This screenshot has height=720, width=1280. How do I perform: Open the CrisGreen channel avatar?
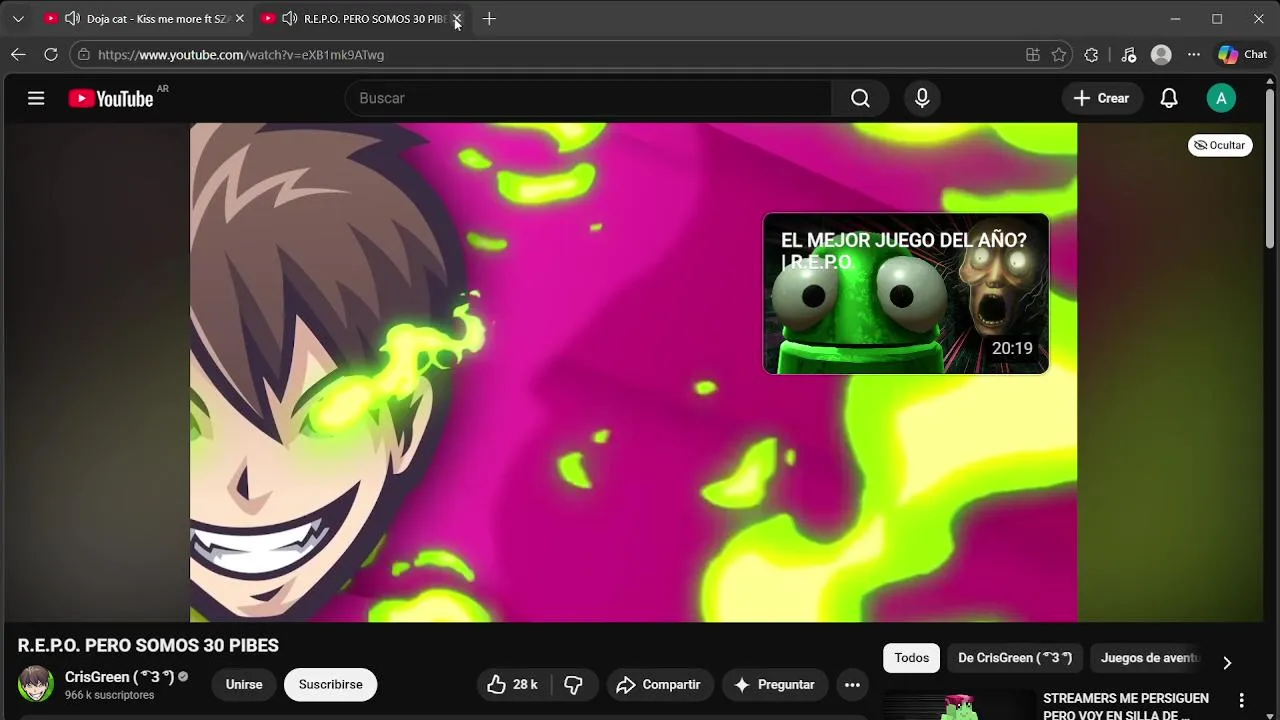coord(36,684)
